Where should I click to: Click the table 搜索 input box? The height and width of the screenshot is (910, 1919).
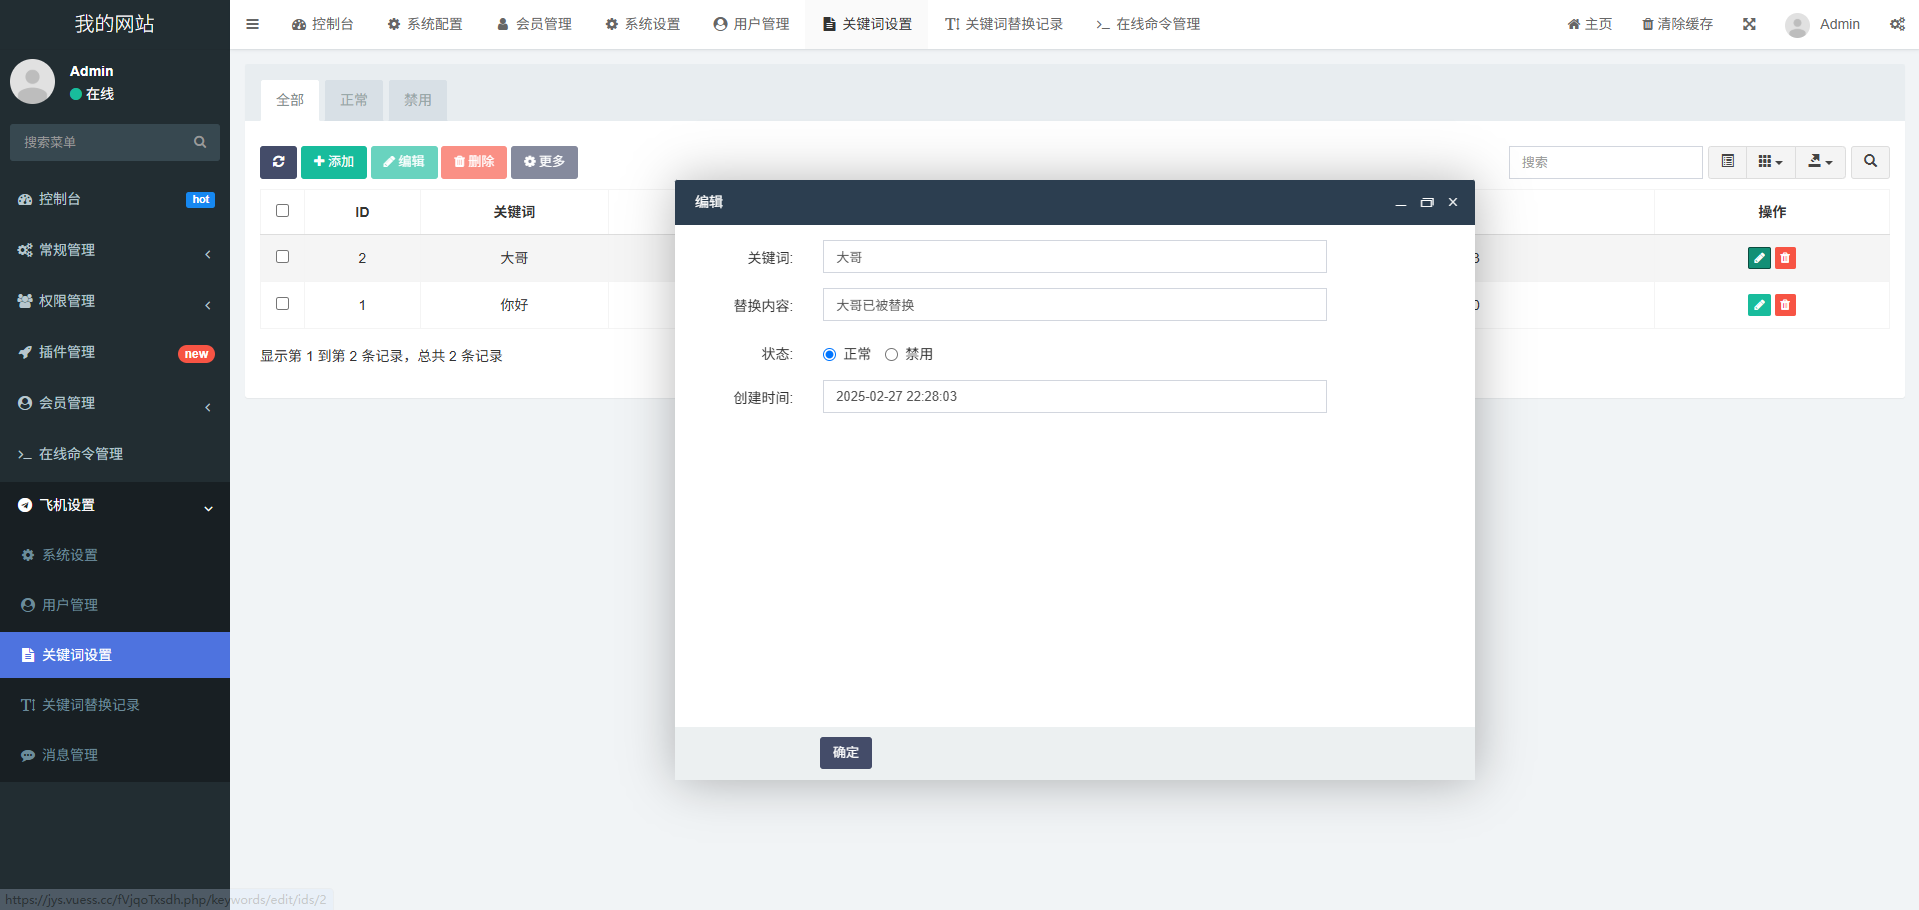1606,162
